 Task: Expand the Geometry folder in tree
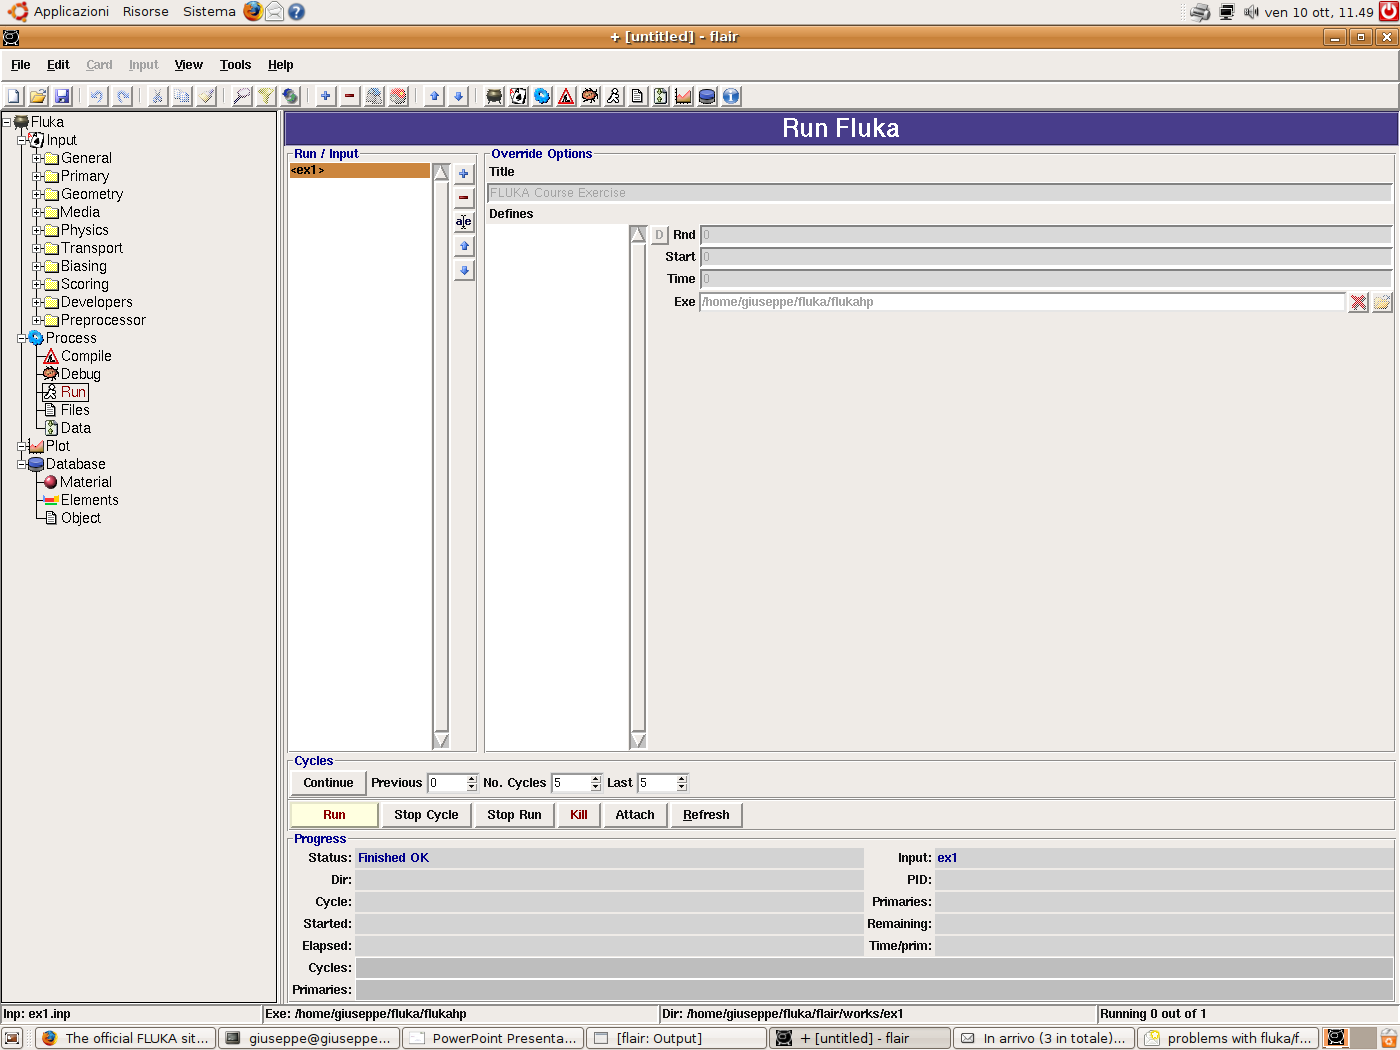[x=37, y=194]
